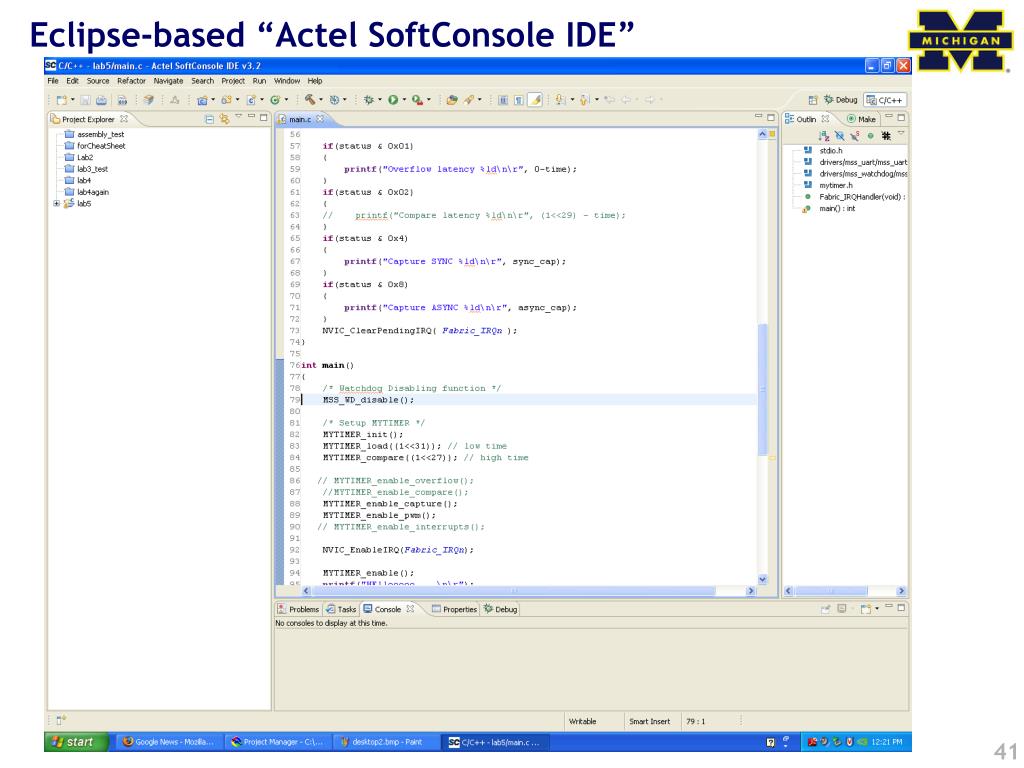The width and height of the screenshot is (1024, 768).
Task: Click the Collapse All icon in Project Explorer
Action: coord(209,119)
